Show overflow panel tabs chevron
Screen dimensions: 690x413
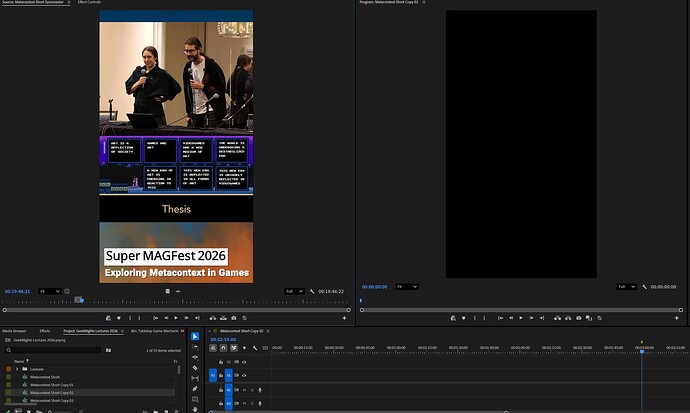(183, 331)
